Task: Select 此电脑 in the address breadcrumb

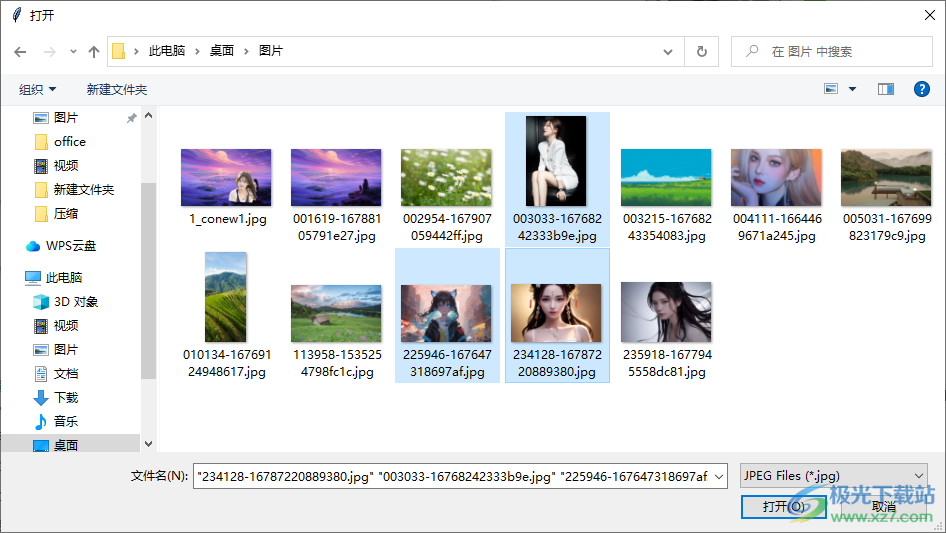Action: click(167, 51)
